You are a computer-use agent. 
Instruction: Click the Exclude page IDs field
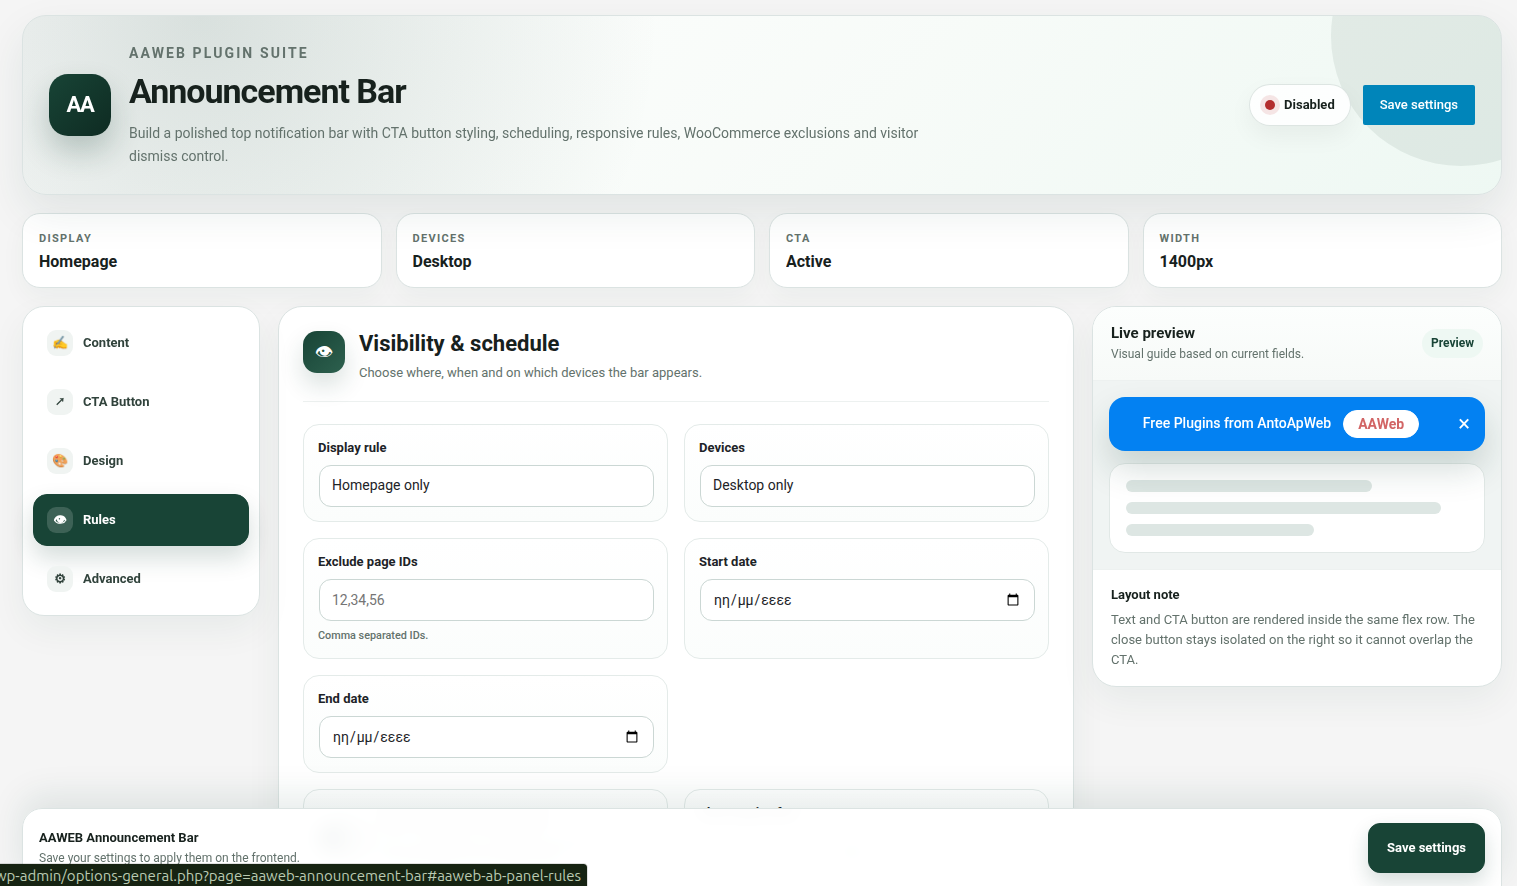486,600
